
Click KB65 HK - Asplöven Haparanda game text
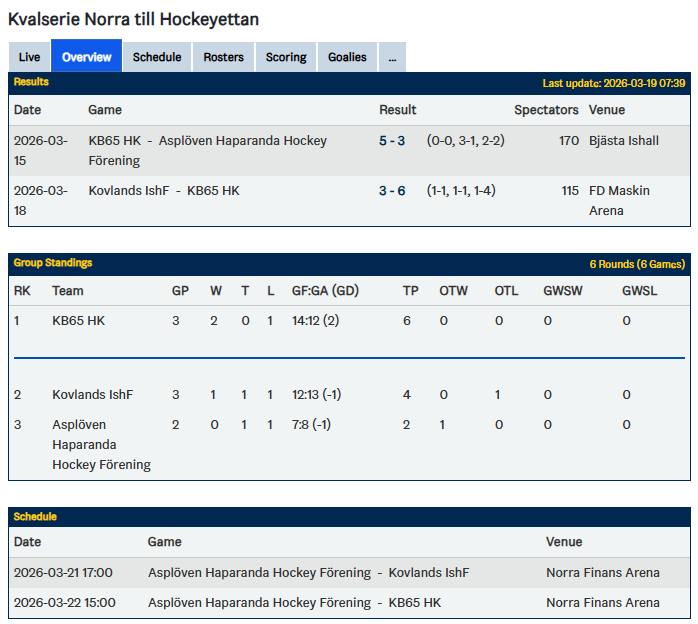coord(207,150)
